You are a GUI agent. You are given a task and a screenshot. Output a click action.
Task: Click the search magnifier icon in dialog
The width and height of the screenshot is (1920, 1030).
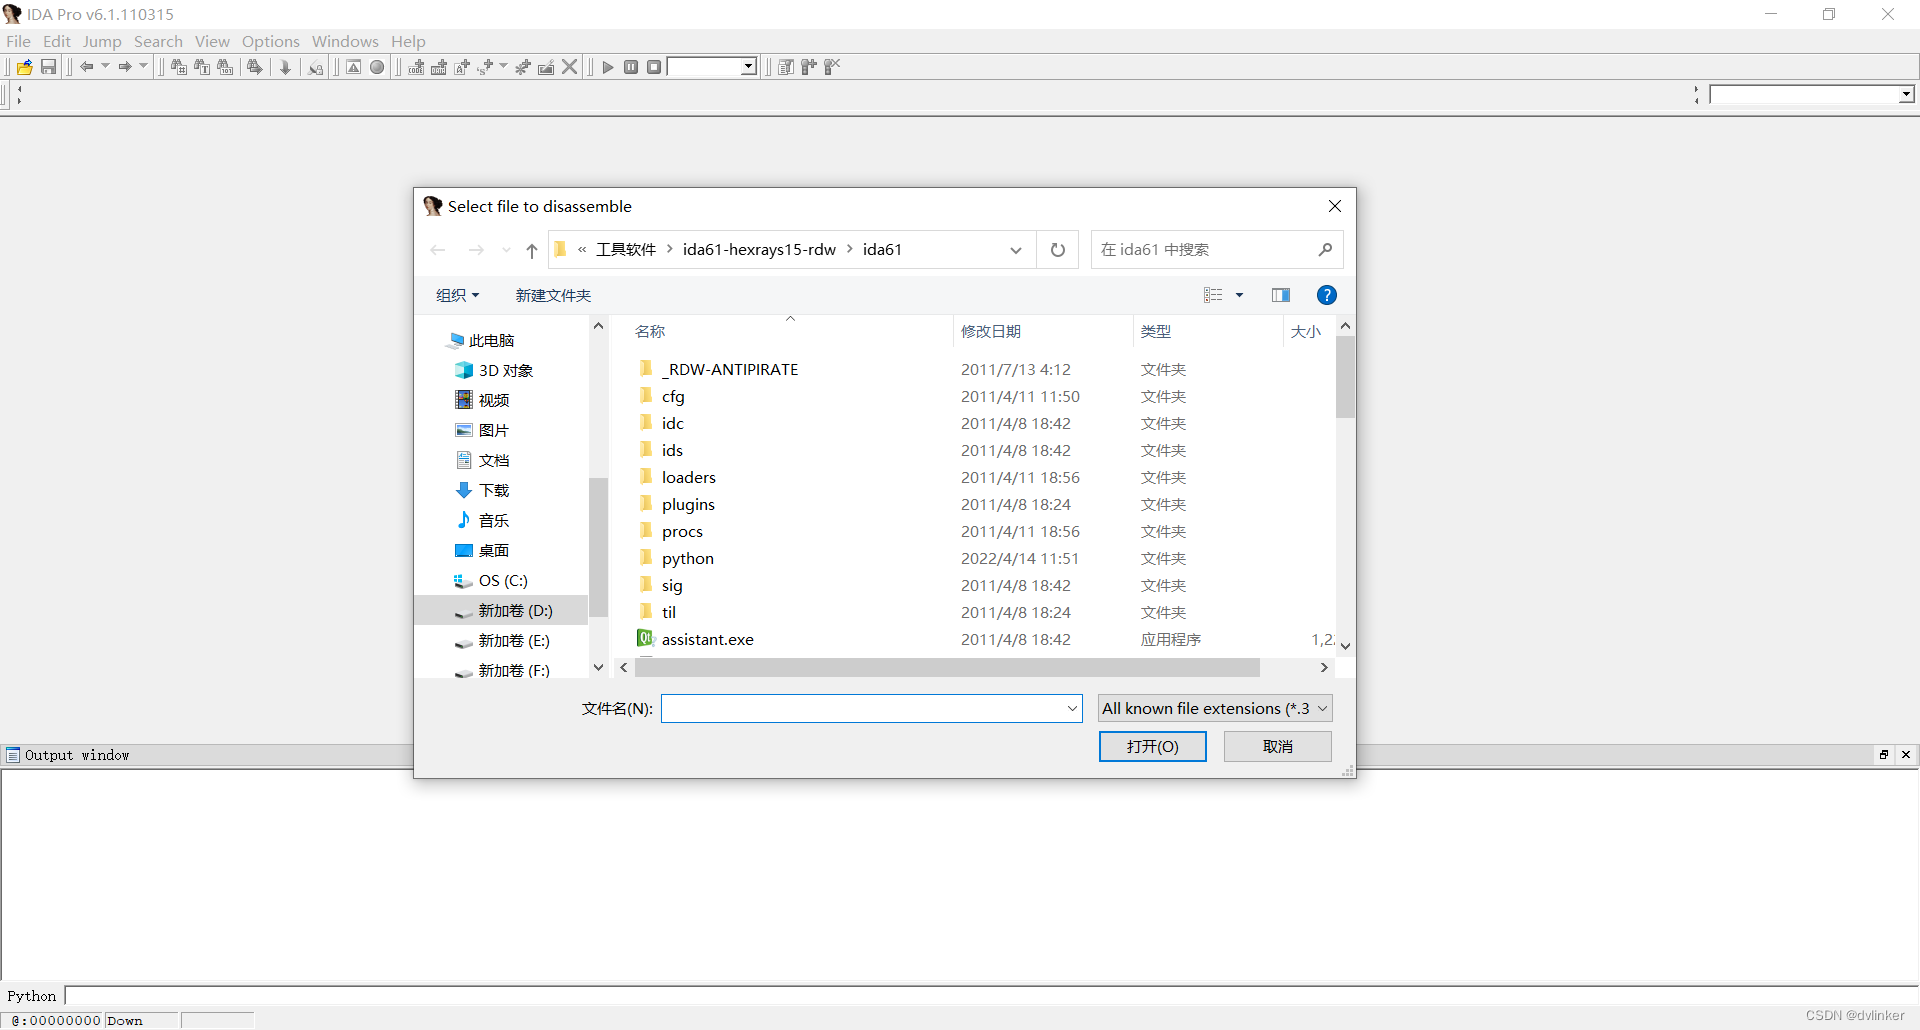(1325, 250)
